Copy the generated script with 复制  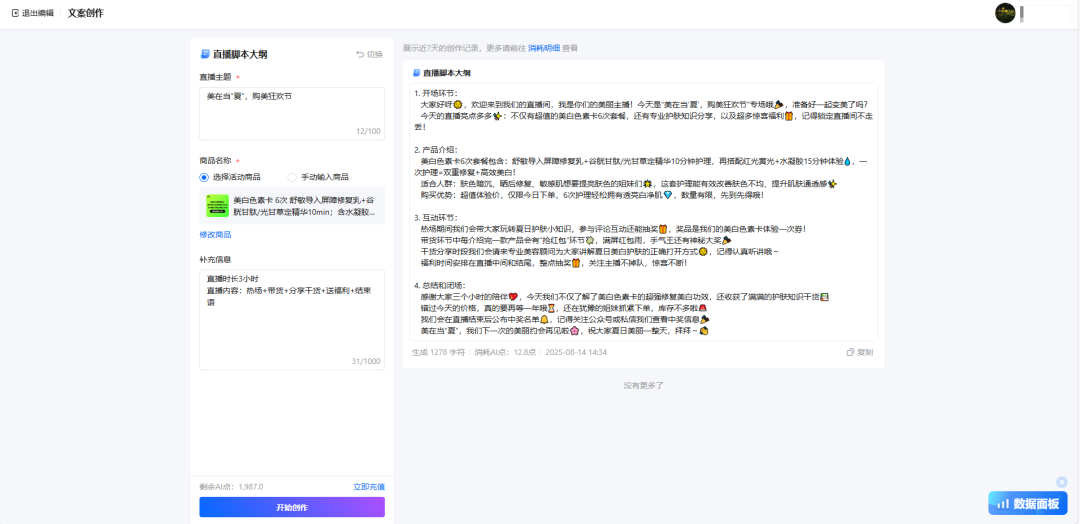(x=859, y=352)
